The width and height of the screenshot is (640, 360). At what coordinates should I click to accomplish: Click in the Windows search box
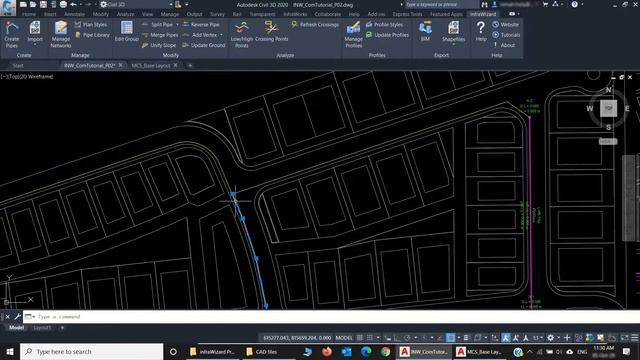[91, 352]
